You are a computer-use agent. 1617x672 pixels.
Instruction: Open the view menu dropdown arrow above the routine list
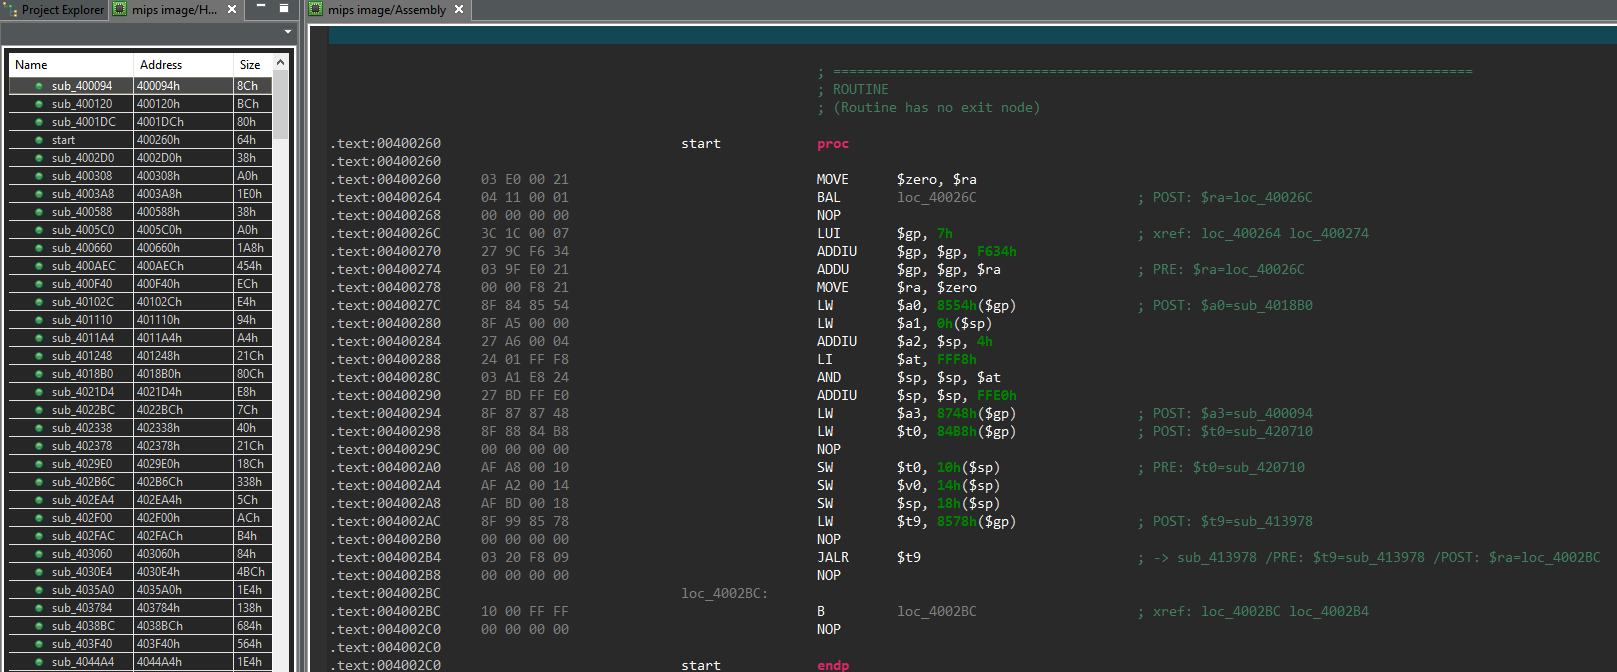click(288, 32)
